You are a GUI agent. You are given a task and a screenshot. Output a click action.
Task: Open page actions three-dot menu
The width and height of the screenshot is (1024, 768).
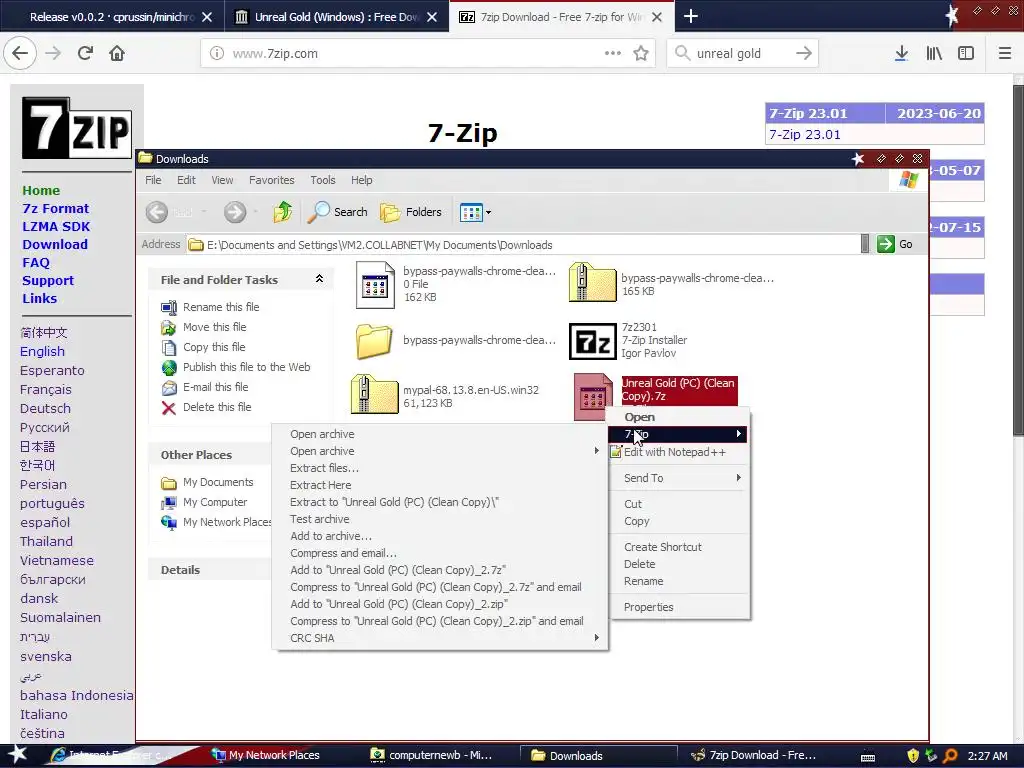click(x=613, y=53)
